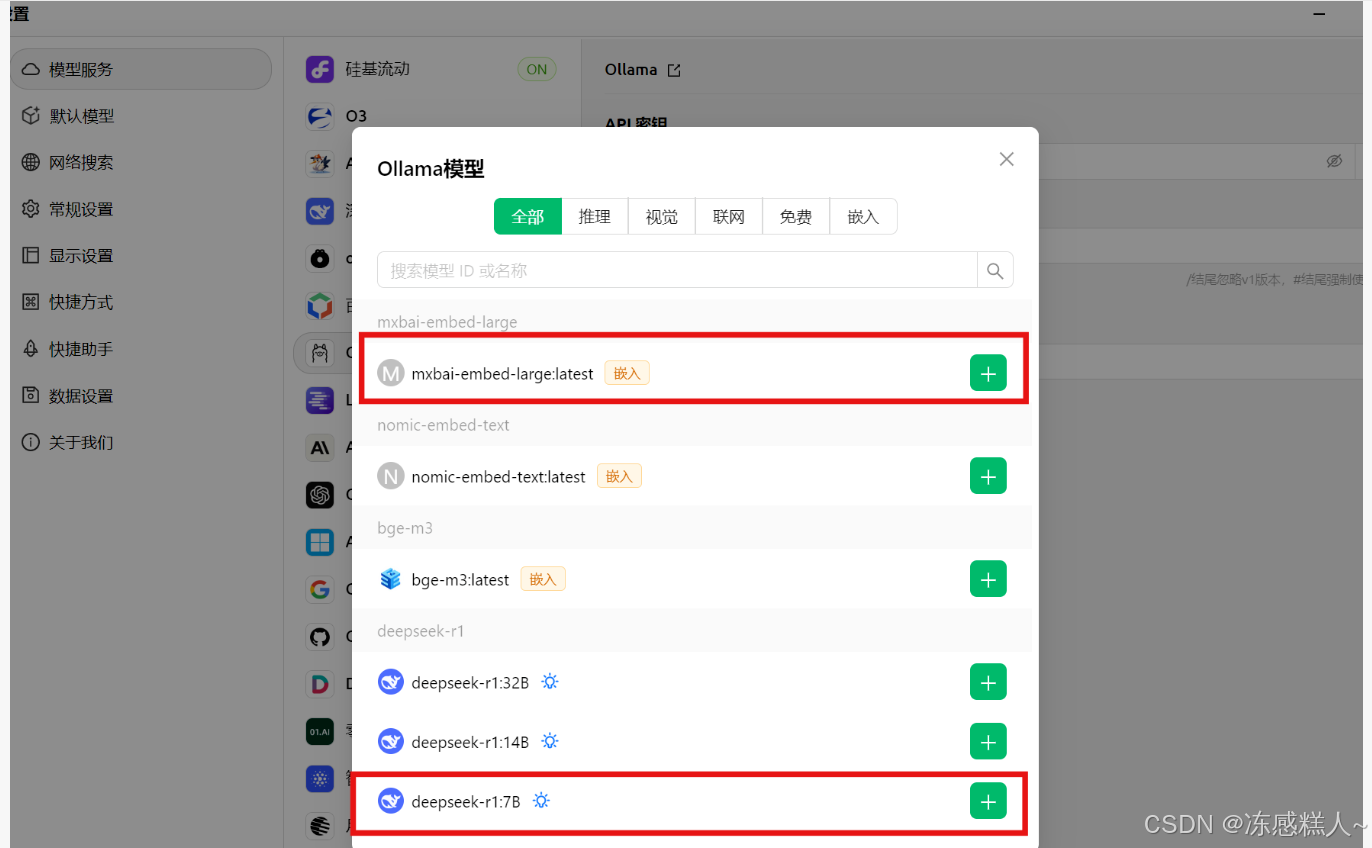The width and height of the screenshot is (1372, 848).
Task: Click the 嵌入 tag on nomic-embed-text:latest
Action: (x=619, y=476)
